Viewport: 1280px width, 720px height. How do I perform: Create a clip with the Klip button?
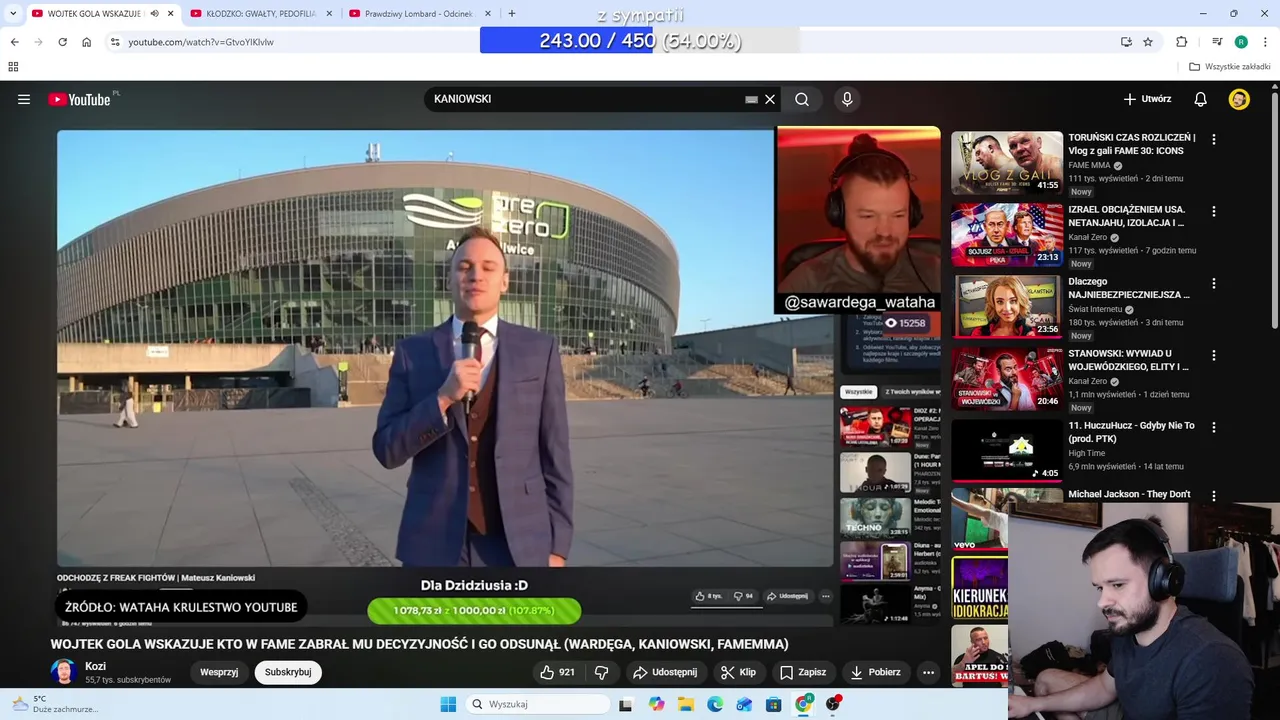739,672
